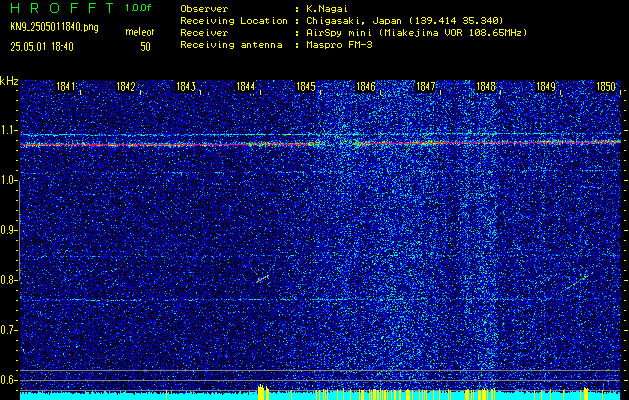Click the 'meteor' label
This screenshot has width=629, height=400.
140,32
